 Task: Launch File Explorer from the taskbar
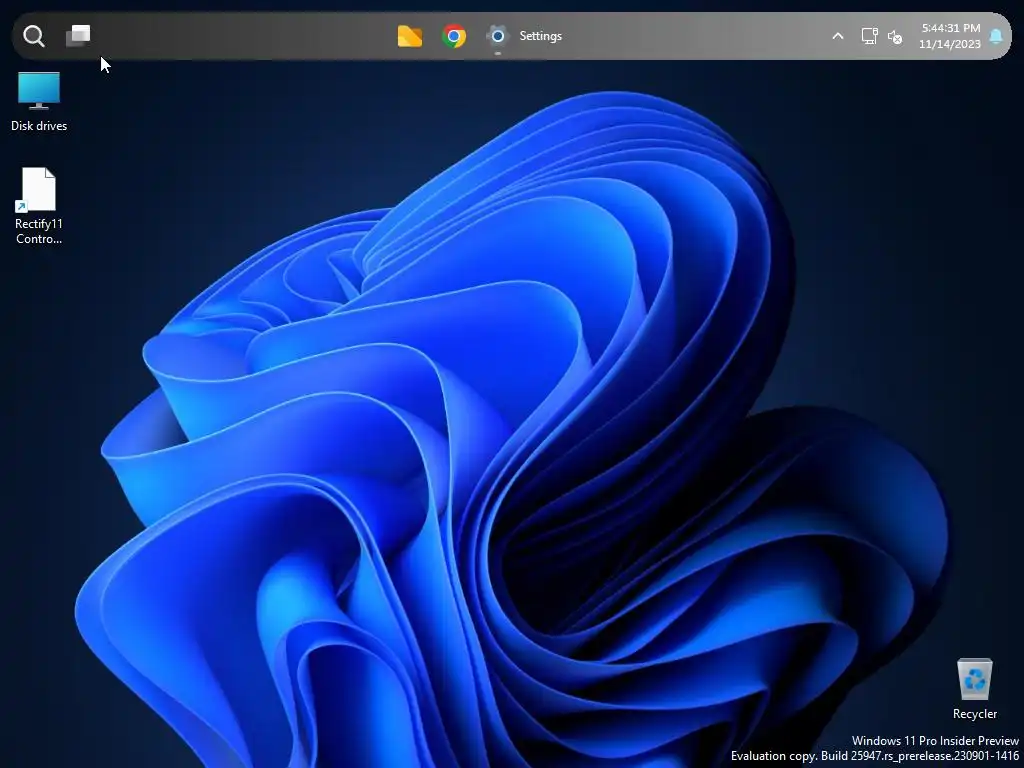pyautogui.click(x=409, y=36)
